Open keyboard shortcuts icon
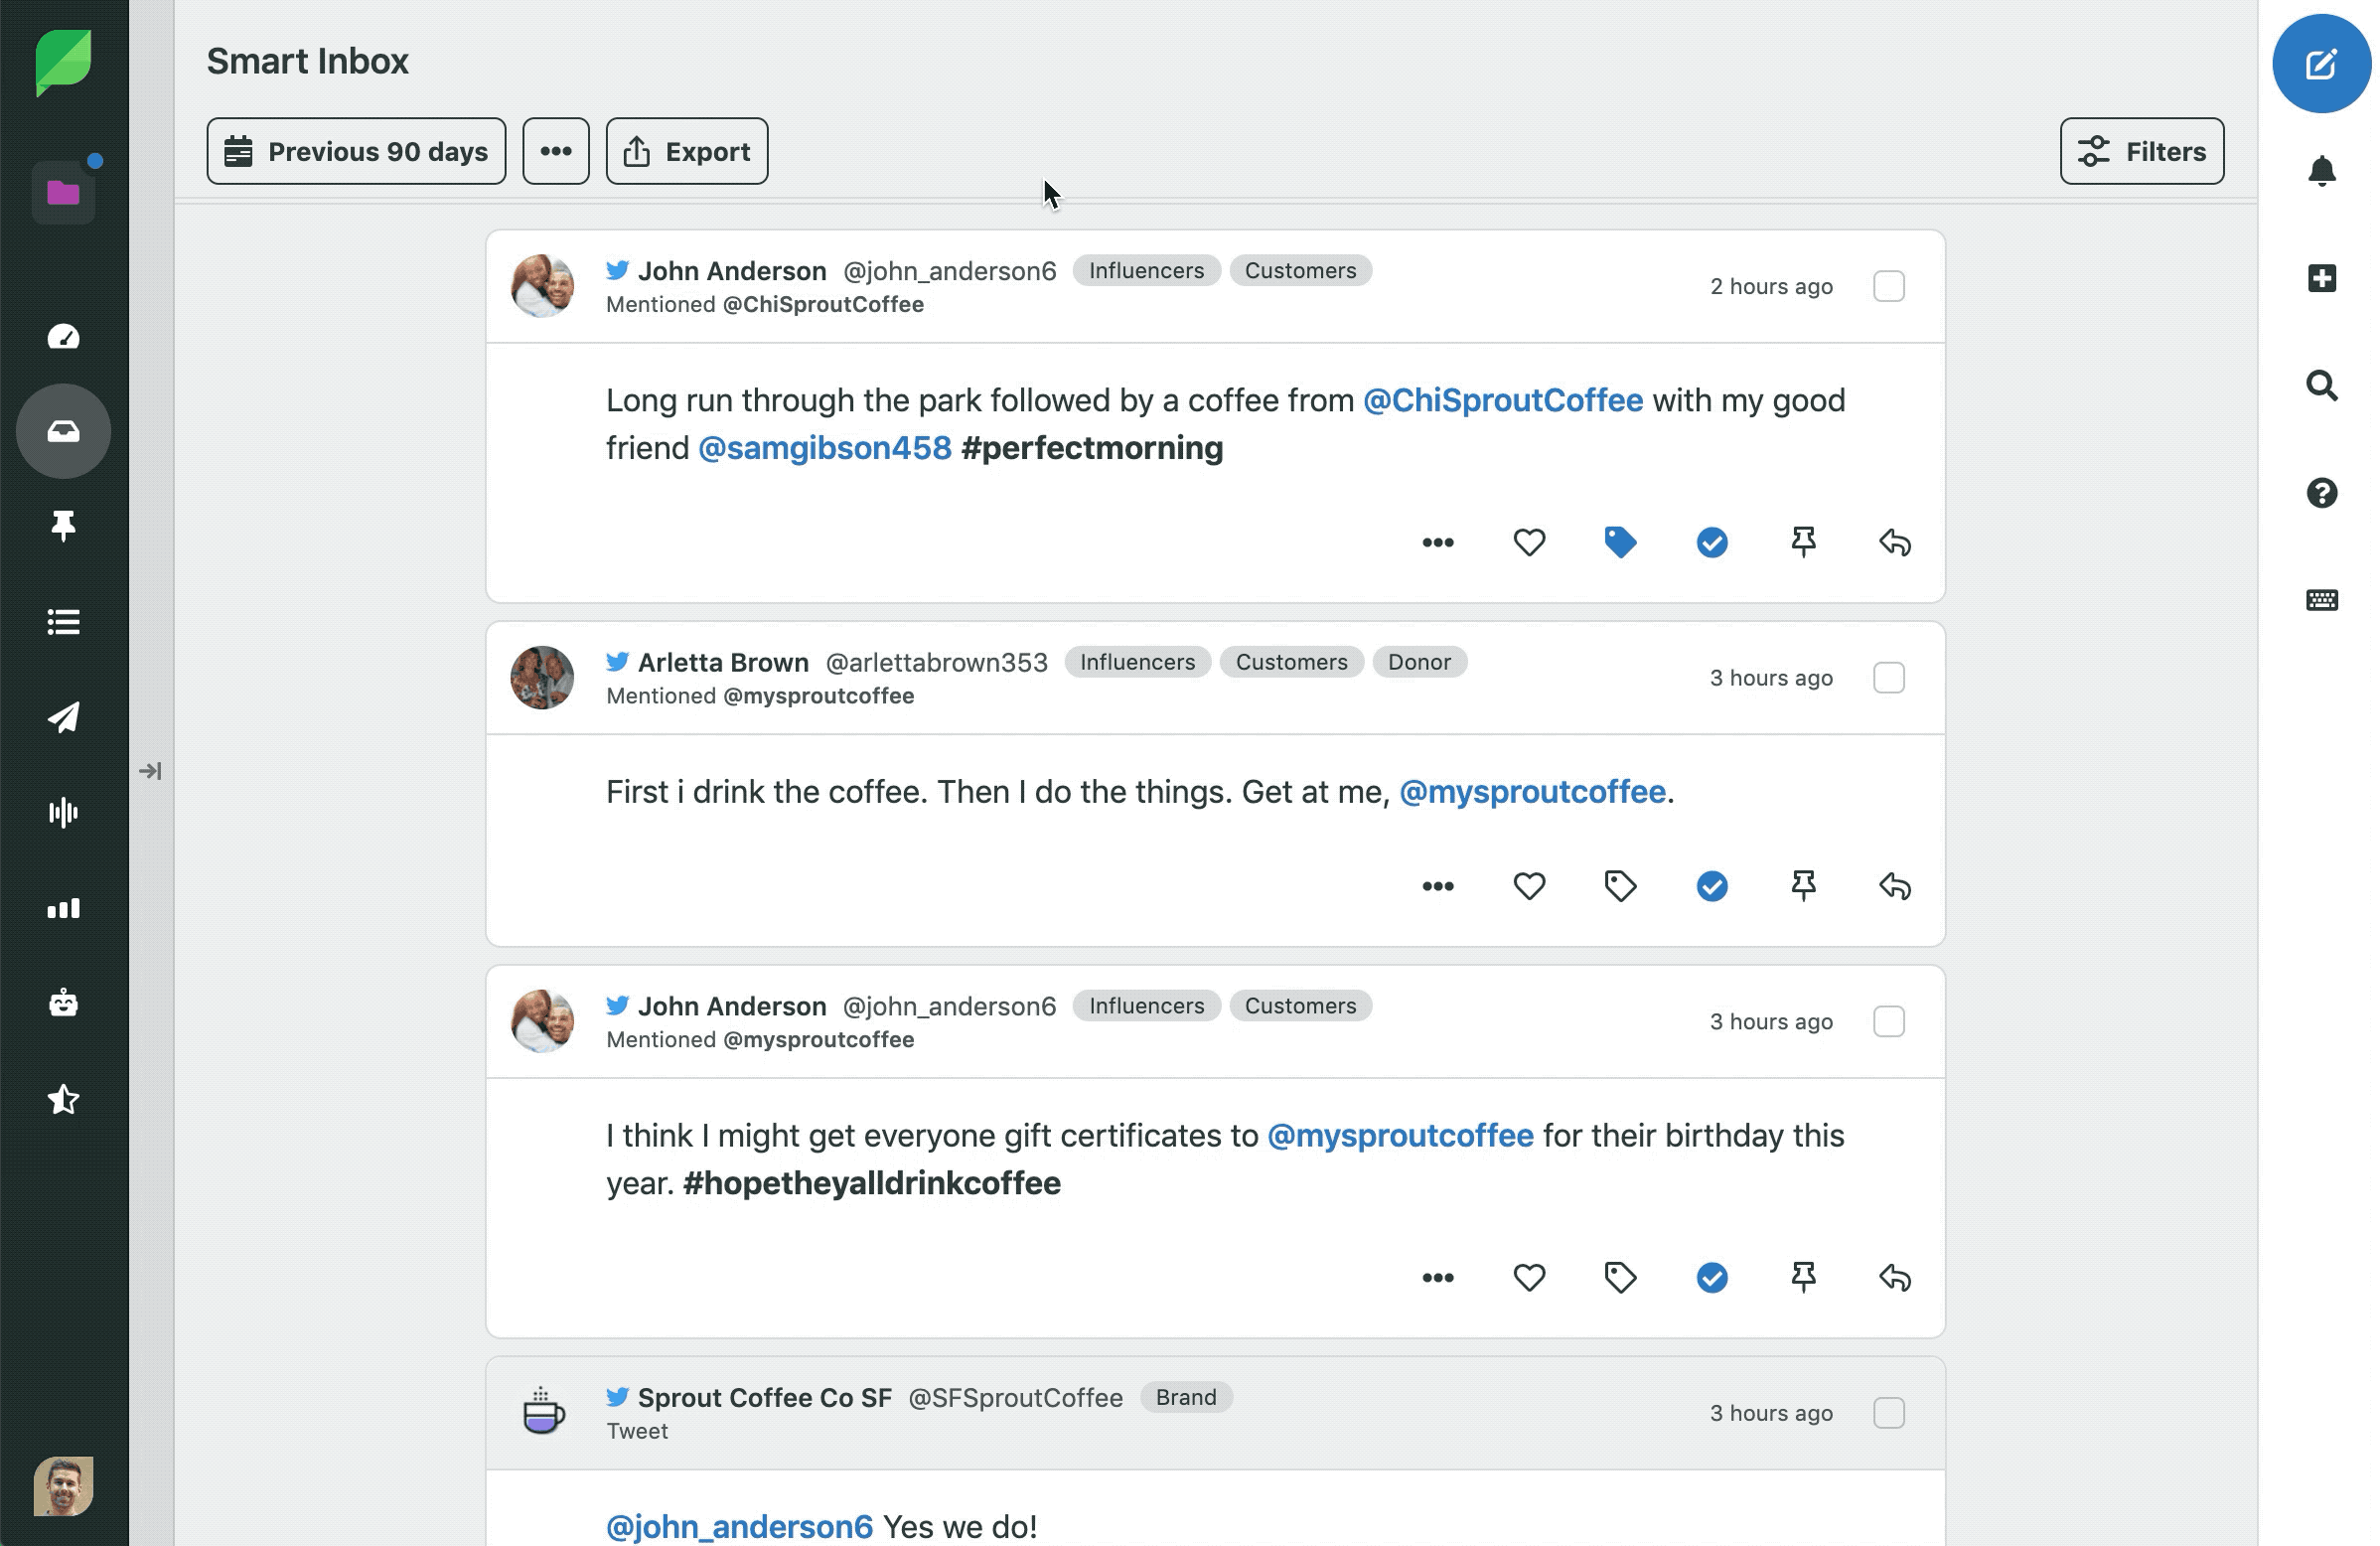Screen dimensions: 2380x1546 [2321, 600]
